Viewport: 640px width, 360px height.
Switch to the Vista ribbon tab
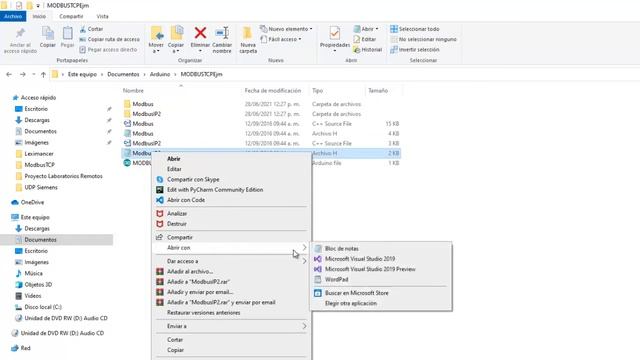click(x=102, y=16)
